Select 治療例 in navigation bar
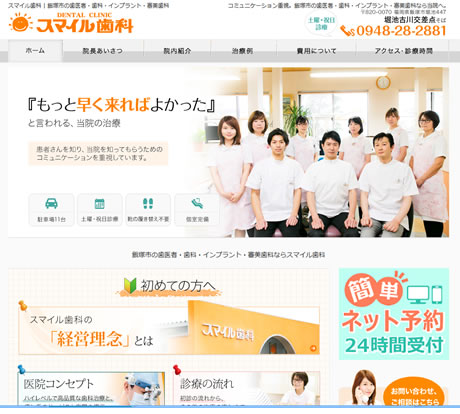The image size is (460, 414). tap(242, 51)
